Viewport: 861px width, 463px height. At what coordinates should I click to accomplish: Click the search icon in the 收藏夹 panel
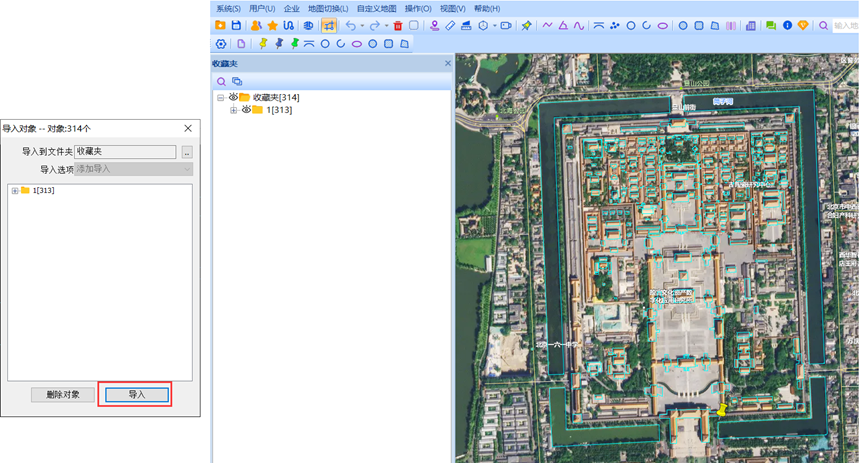pos(221,81)
